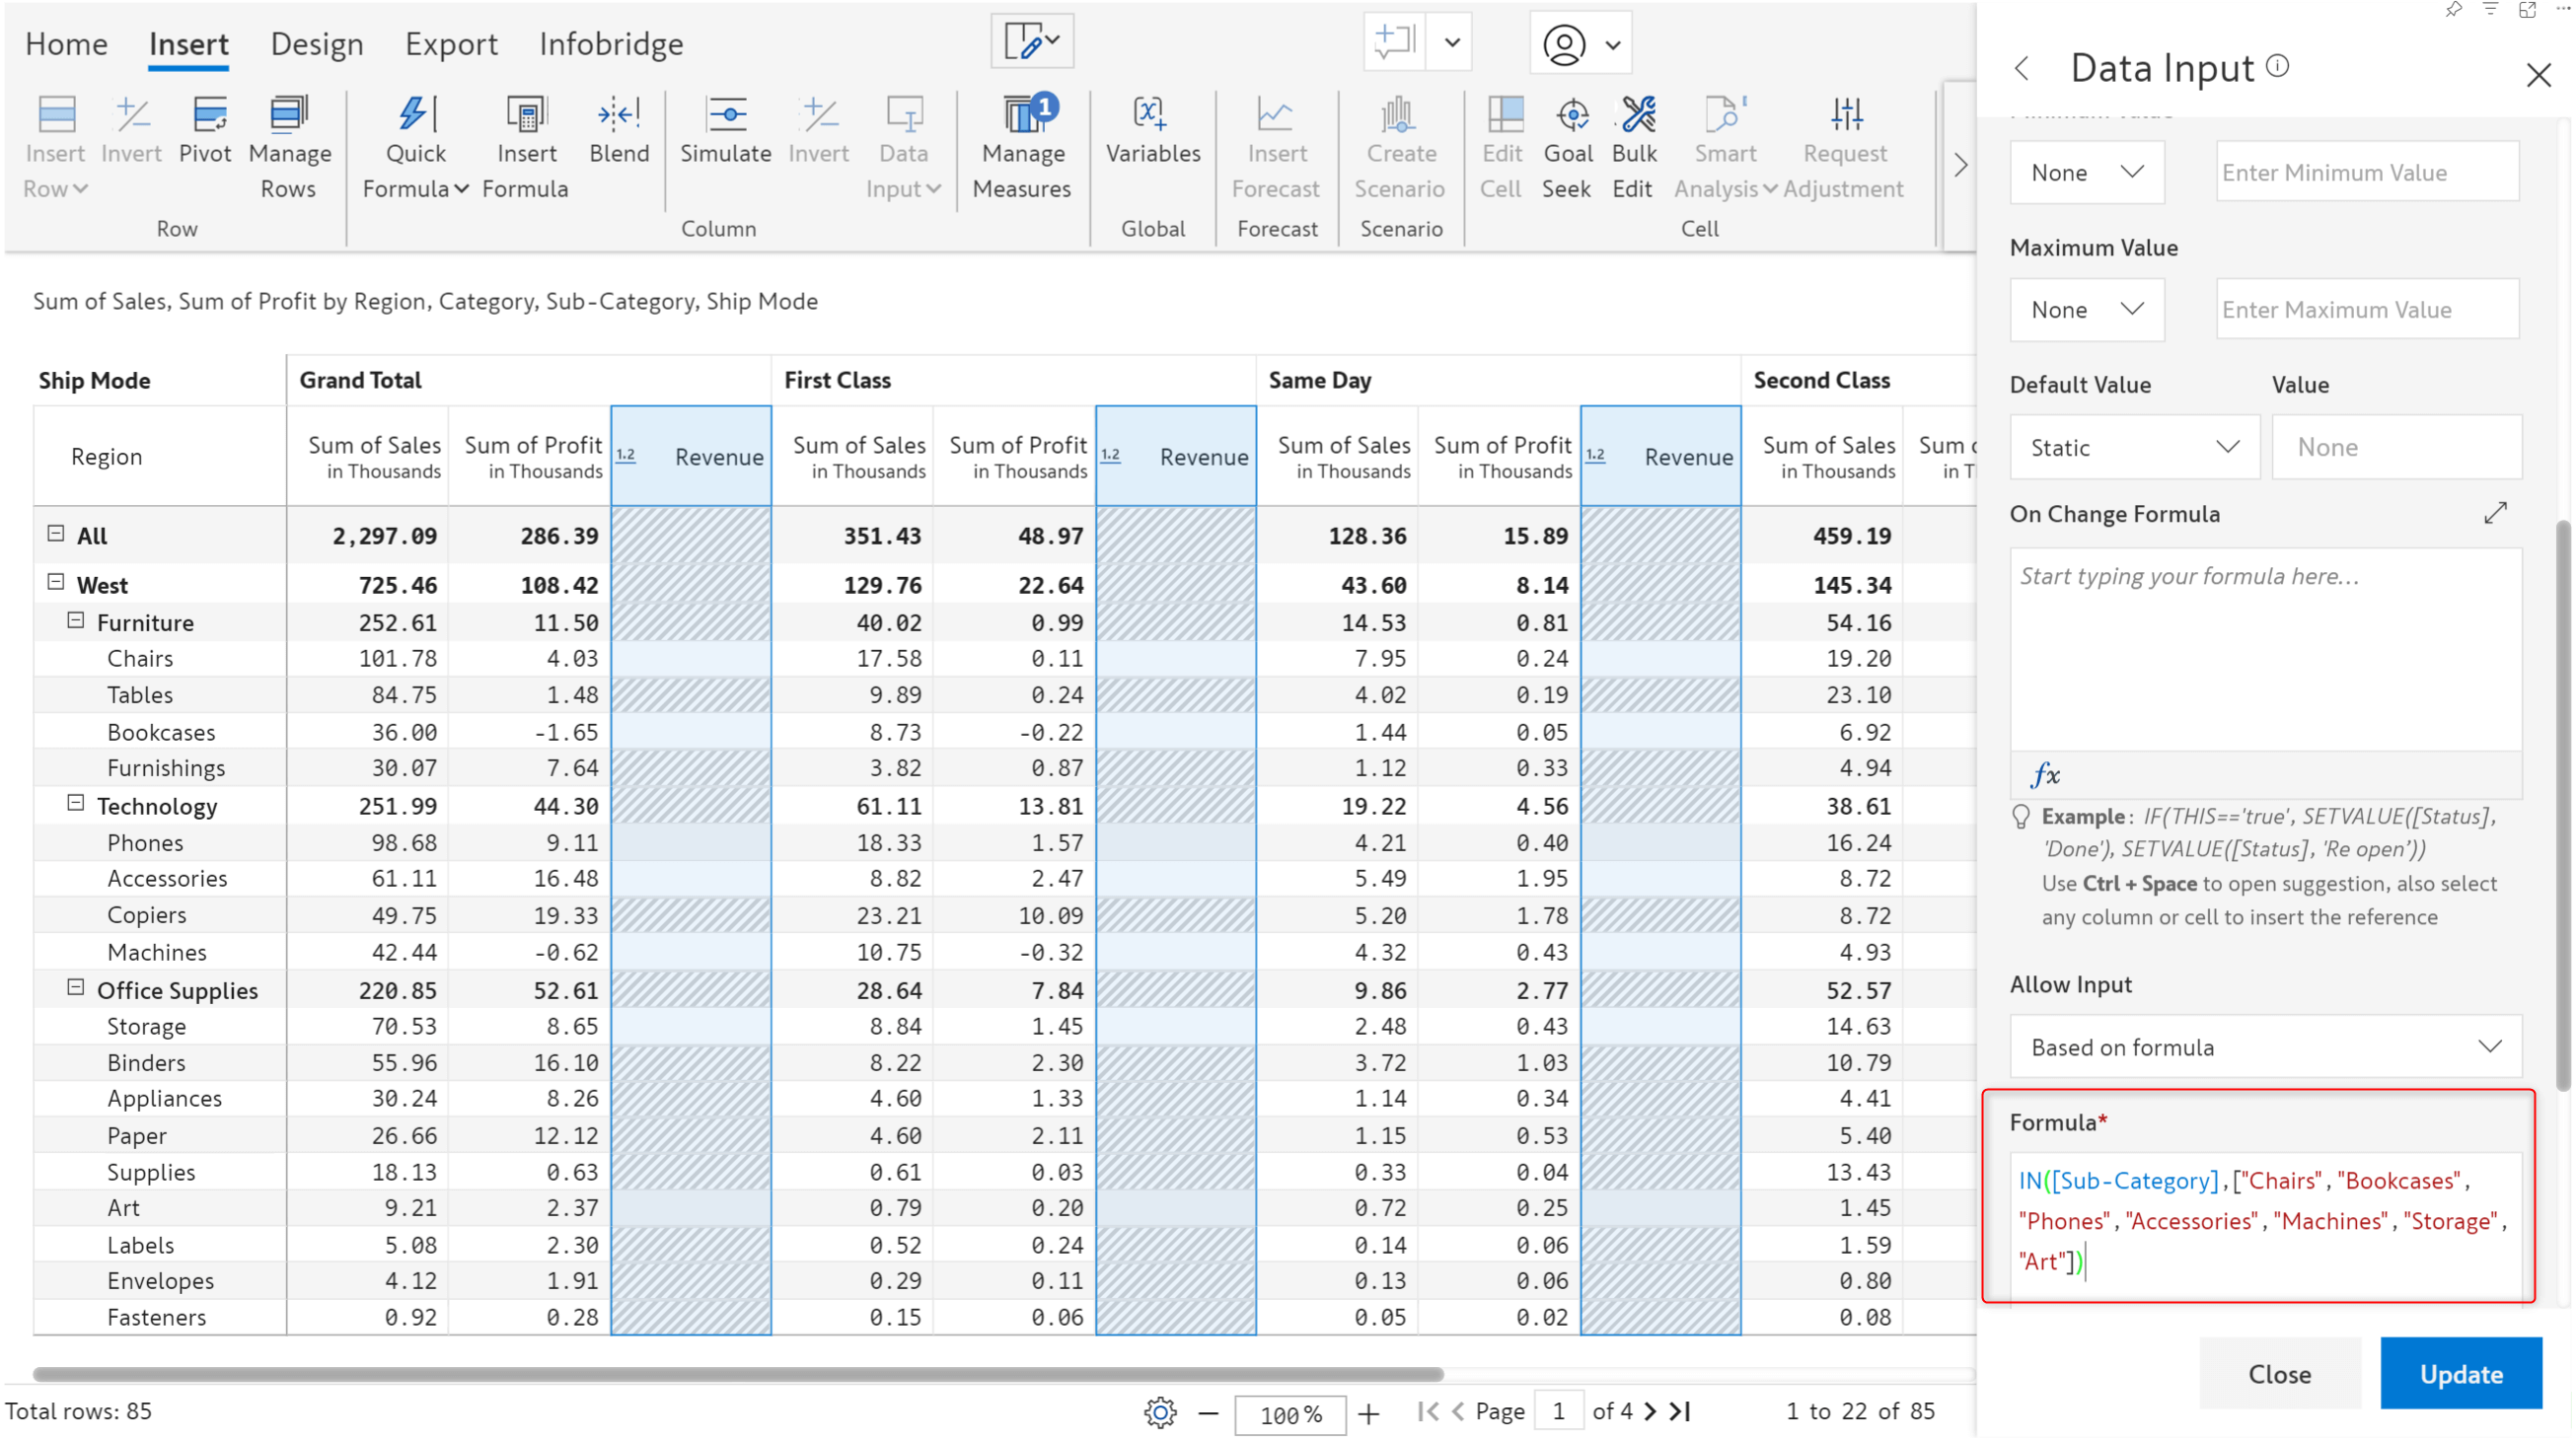Click the Enter Maximum Value field

point(2366,310)
